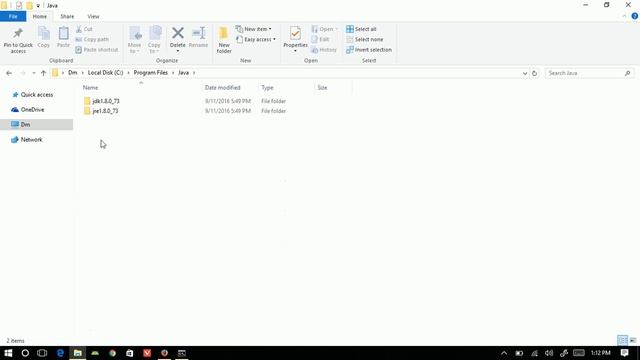640x360 pixels.
Task: Open Properties from ribbon
Action: click(x=295, y=39)
